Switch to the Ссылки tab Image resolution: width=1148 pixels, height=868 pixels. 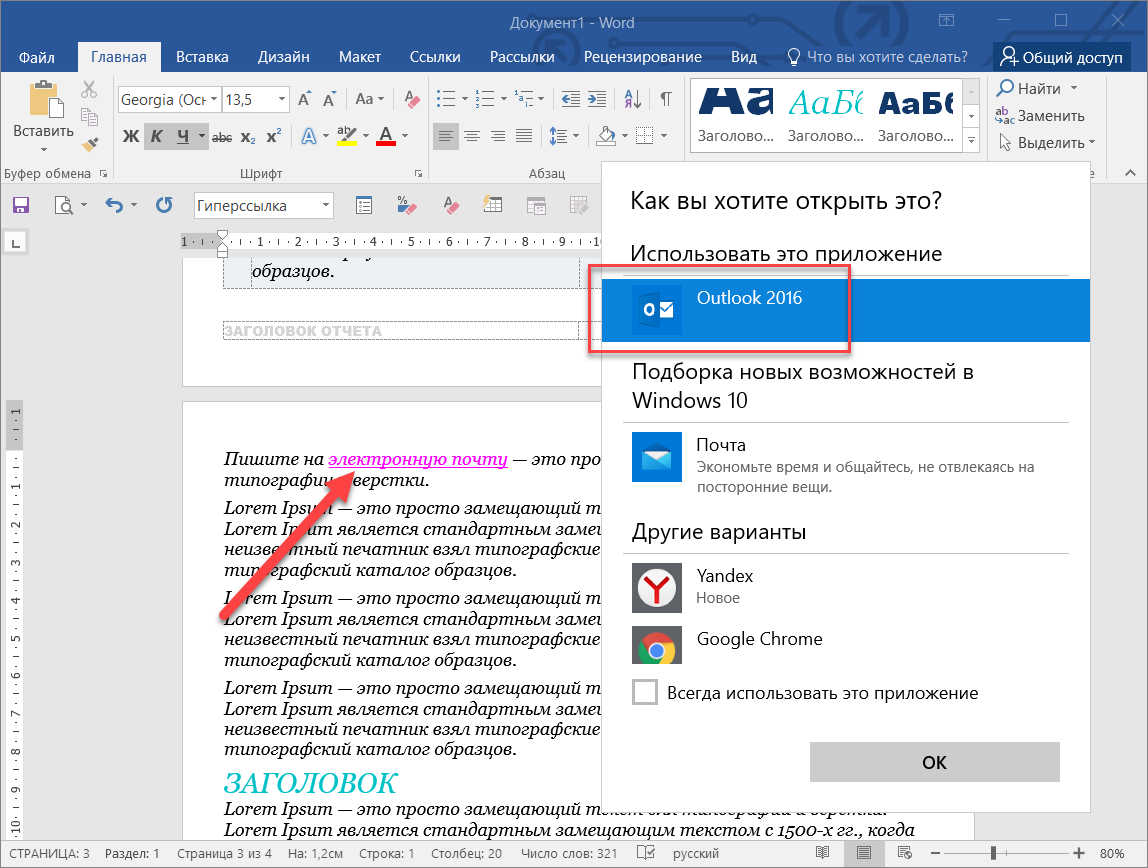coord(435,57)
